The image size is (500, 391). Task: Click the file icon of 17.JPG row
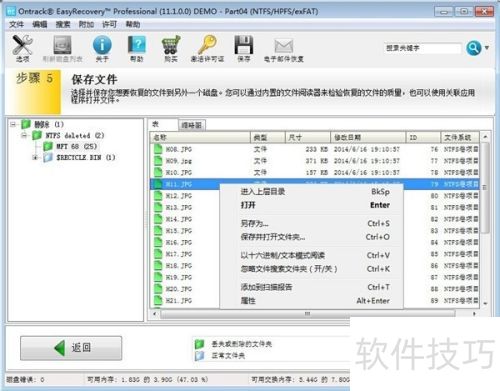pyautogui.click(x=158, y=254)
